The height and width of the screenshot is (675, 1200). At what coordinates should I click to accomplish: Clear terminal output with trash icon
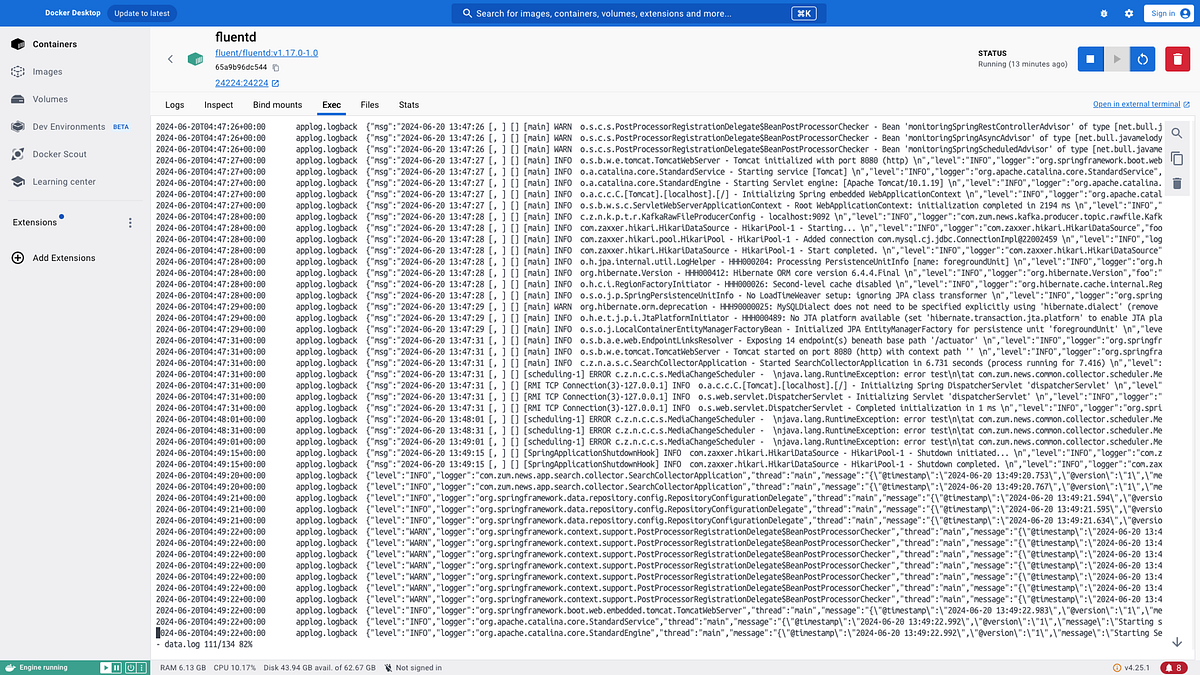coord(1177,182)
